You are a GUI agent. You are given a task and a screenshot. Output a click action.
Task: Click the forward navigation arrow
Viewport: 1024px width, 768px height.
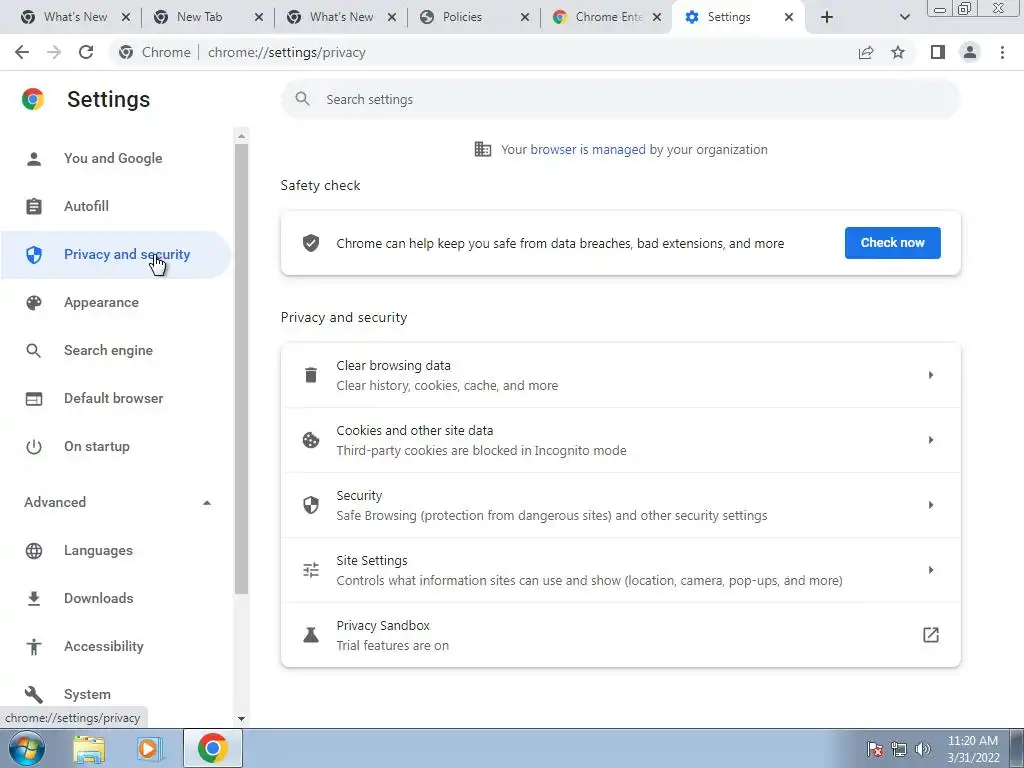pos(54,52)
